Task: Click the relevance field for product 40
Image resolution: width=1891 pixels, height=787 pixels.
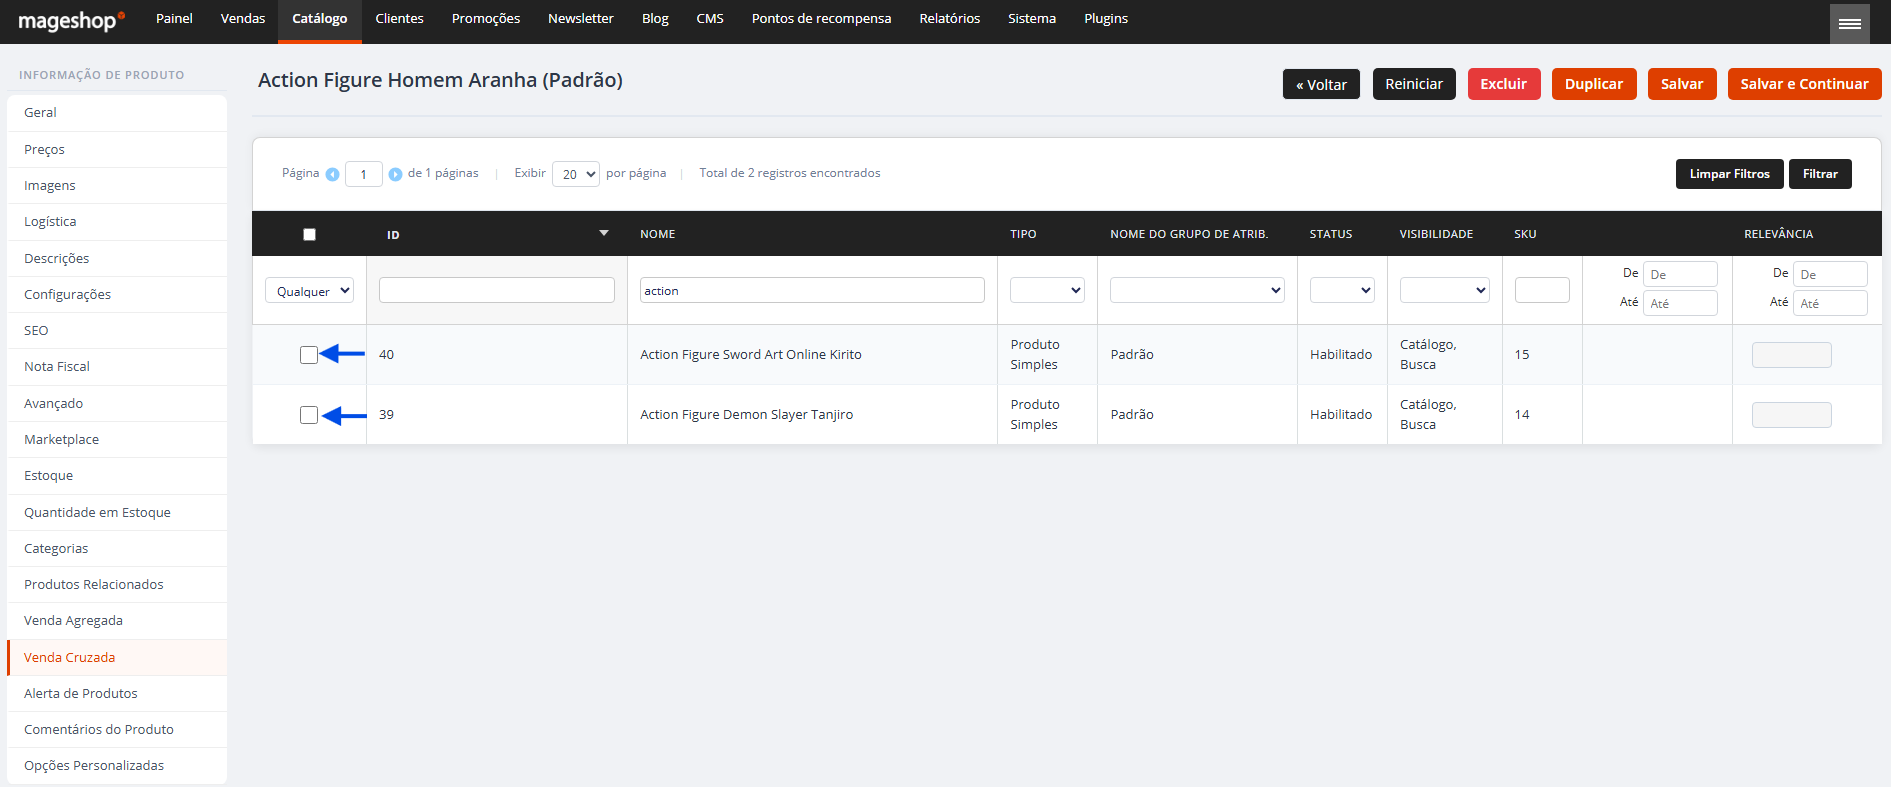Action: [x=1791, y=355]
